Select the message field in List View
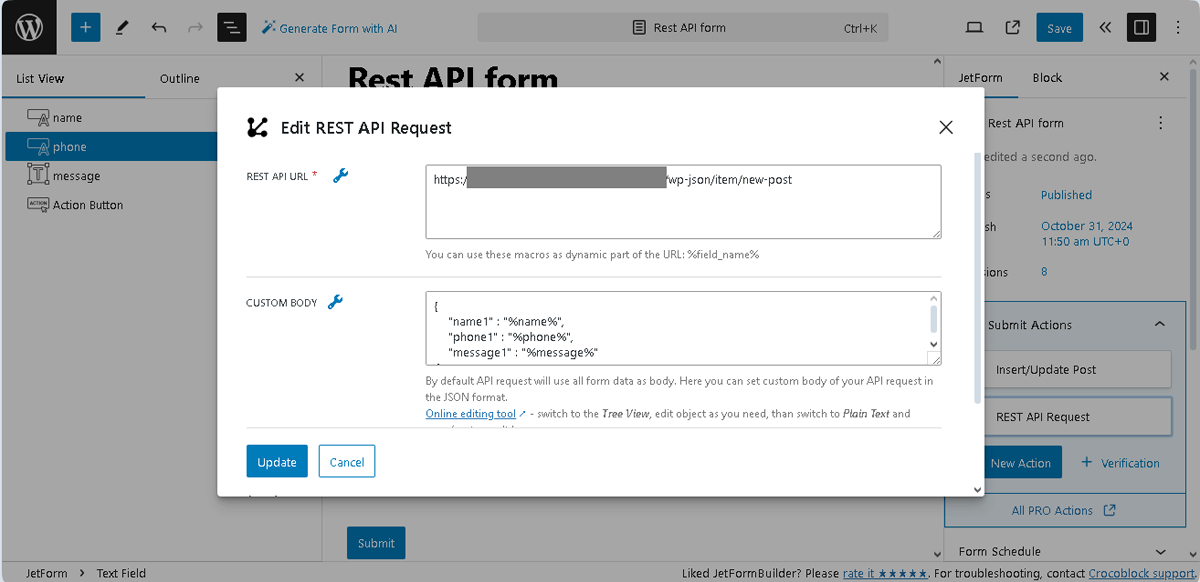Image resolution: width=1200 pixels, height=582 pixels. pos(110,176)
